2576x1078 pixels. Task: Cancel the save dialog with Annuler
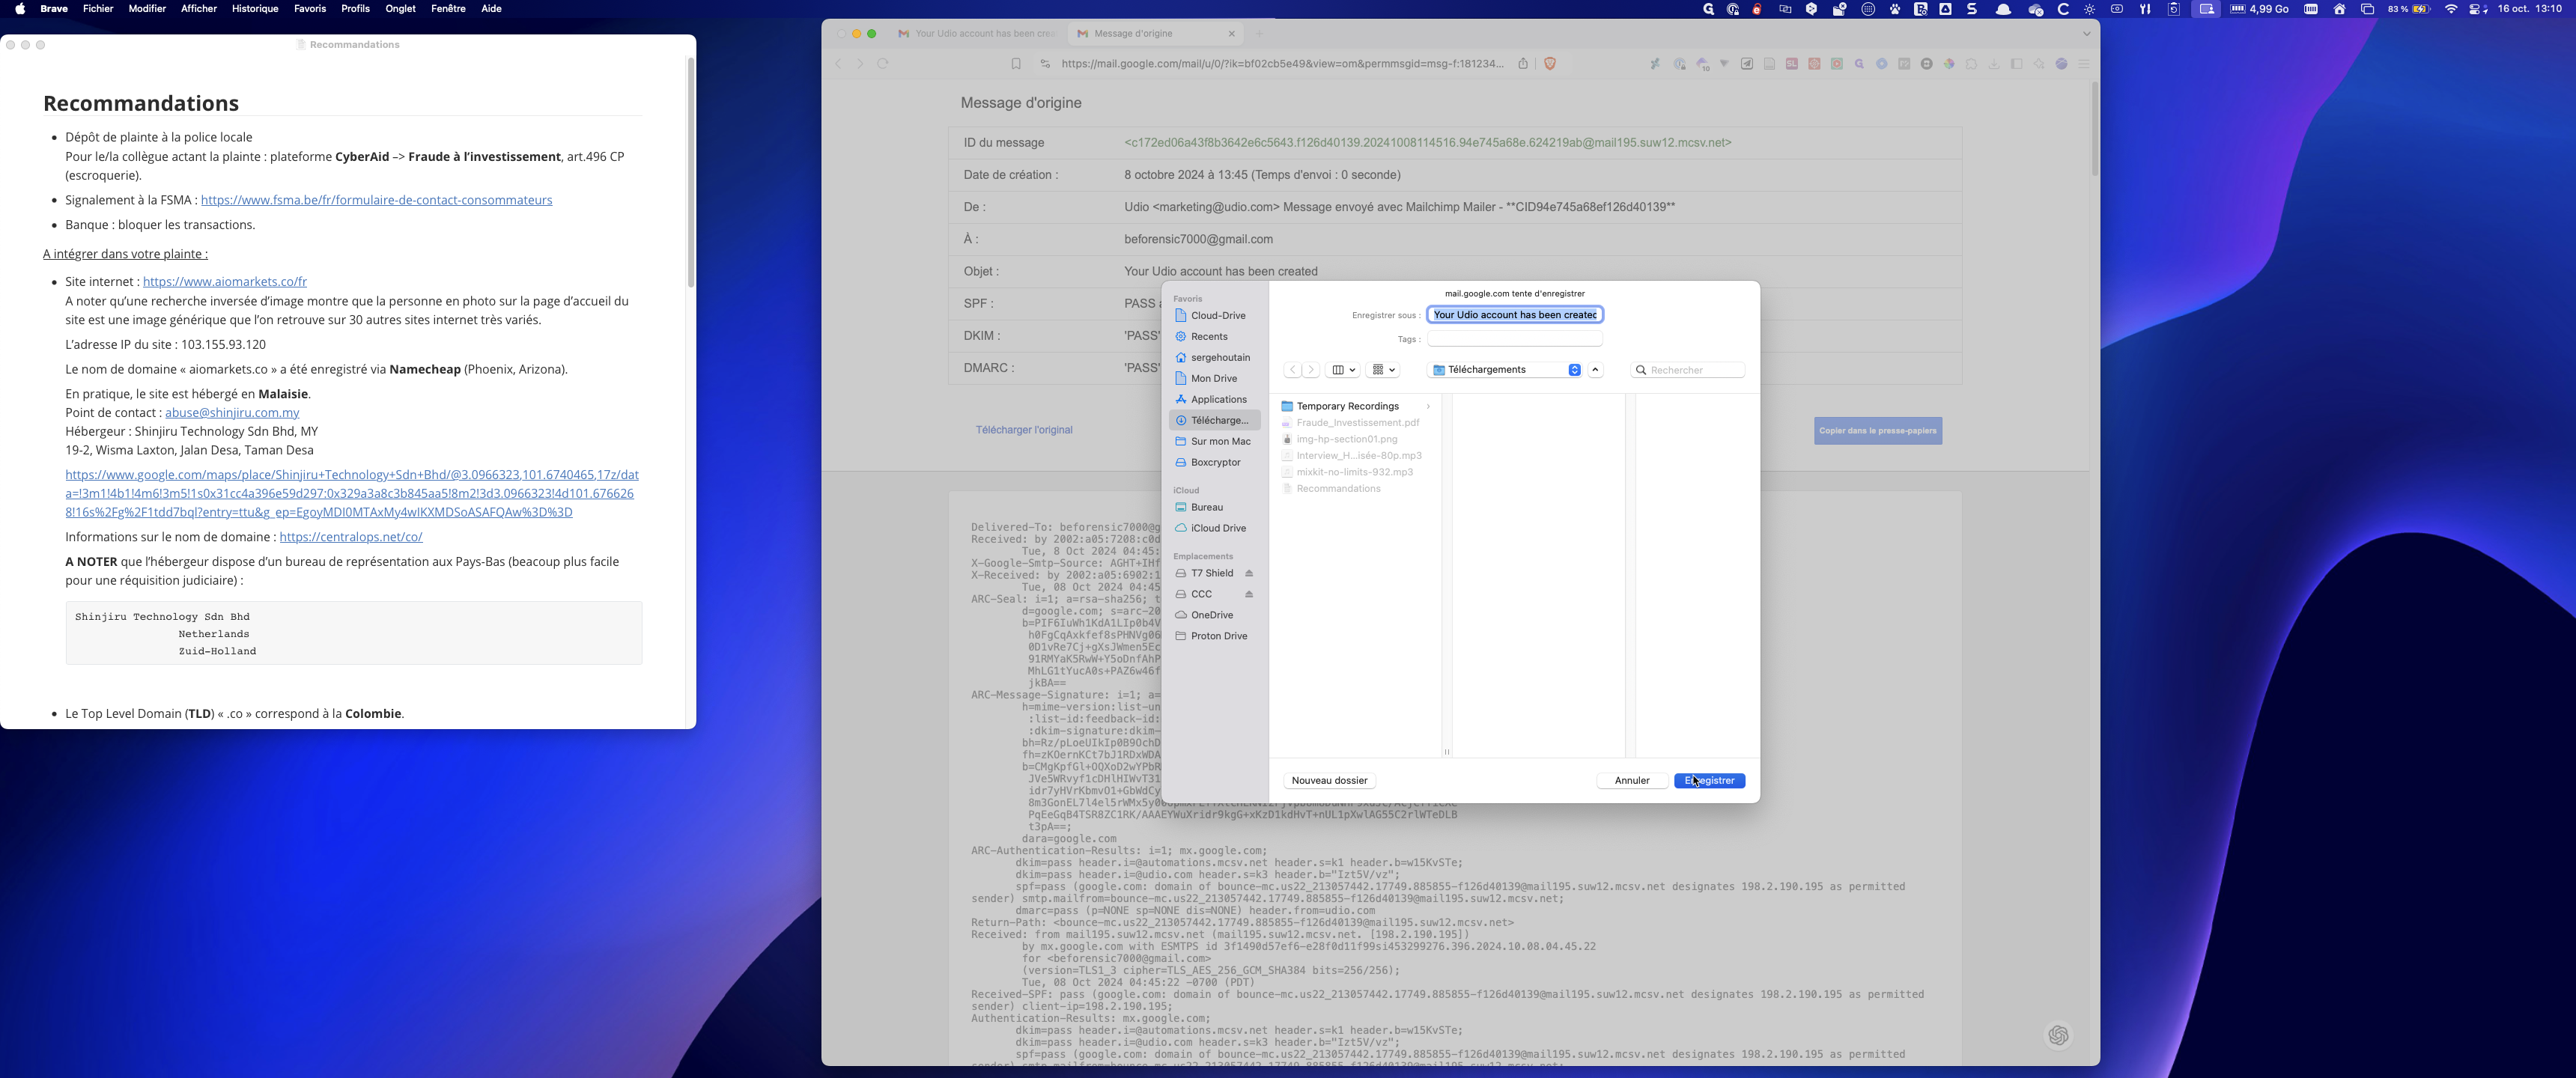[1631, 780]
